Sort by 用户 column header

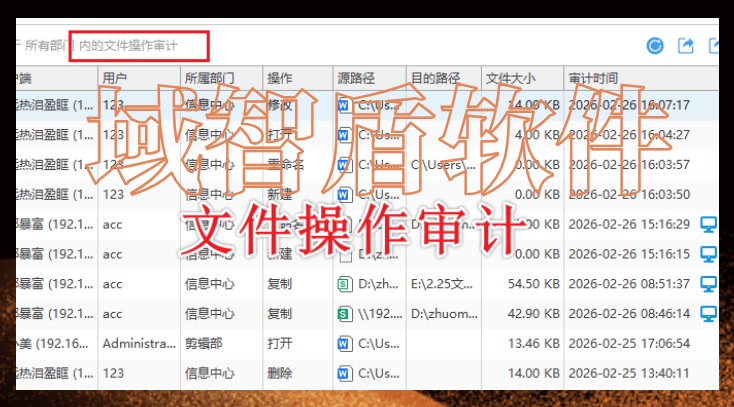[139, 78]
